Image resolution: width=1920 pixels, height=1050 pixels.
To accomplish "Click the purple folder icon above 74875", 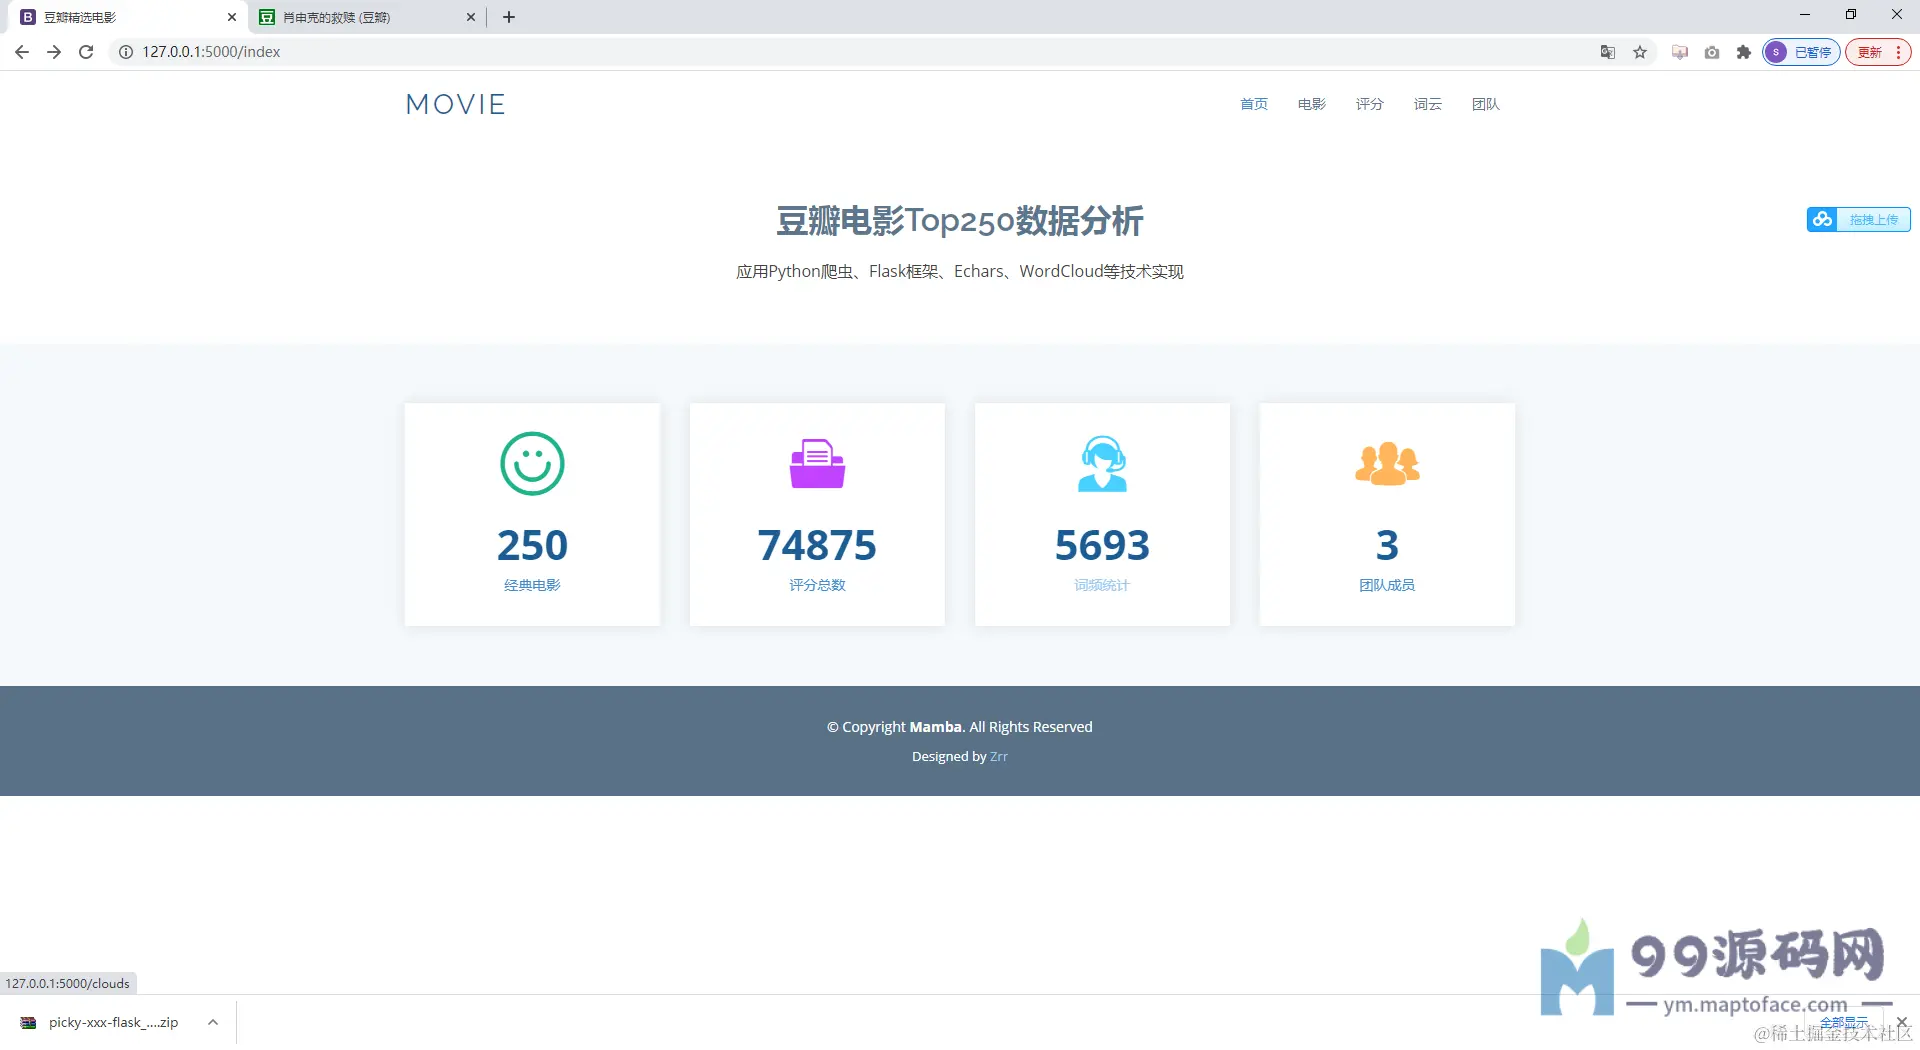I will coord(817,464).
